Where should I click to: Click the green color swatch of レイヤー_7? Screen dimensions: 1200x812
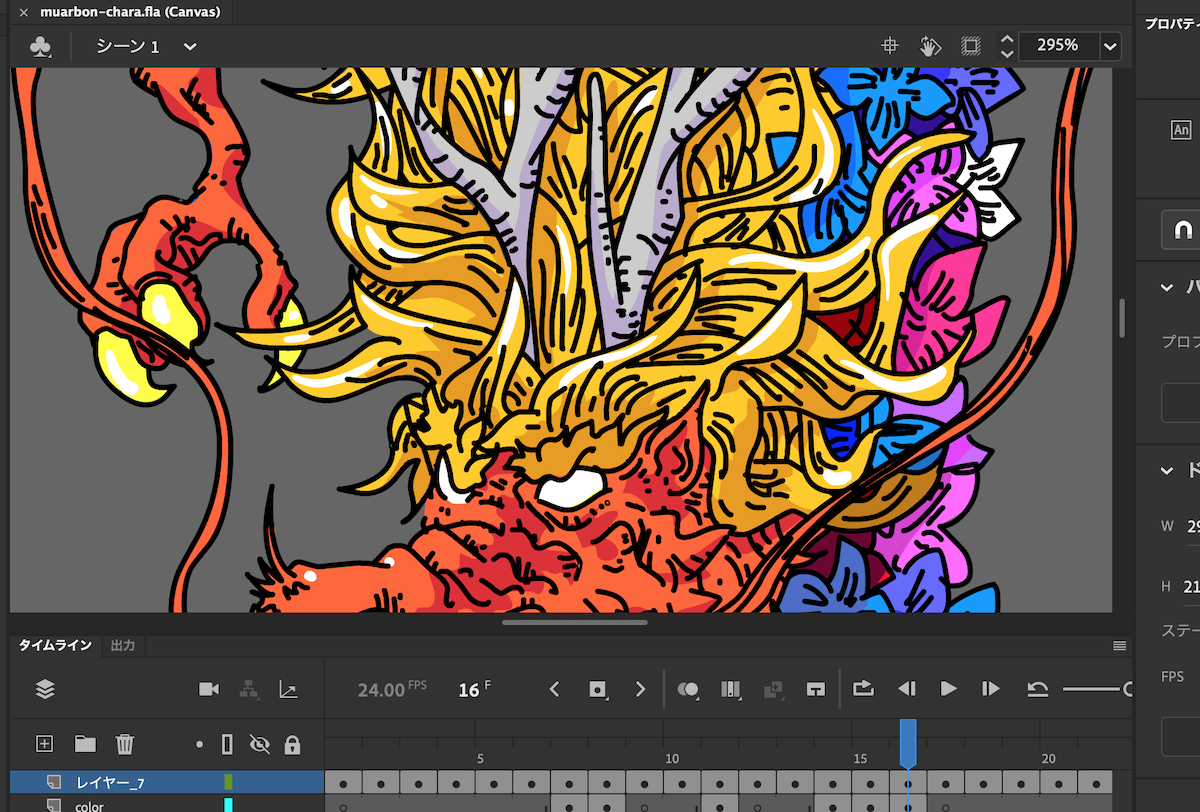click(x=228, y=782)
